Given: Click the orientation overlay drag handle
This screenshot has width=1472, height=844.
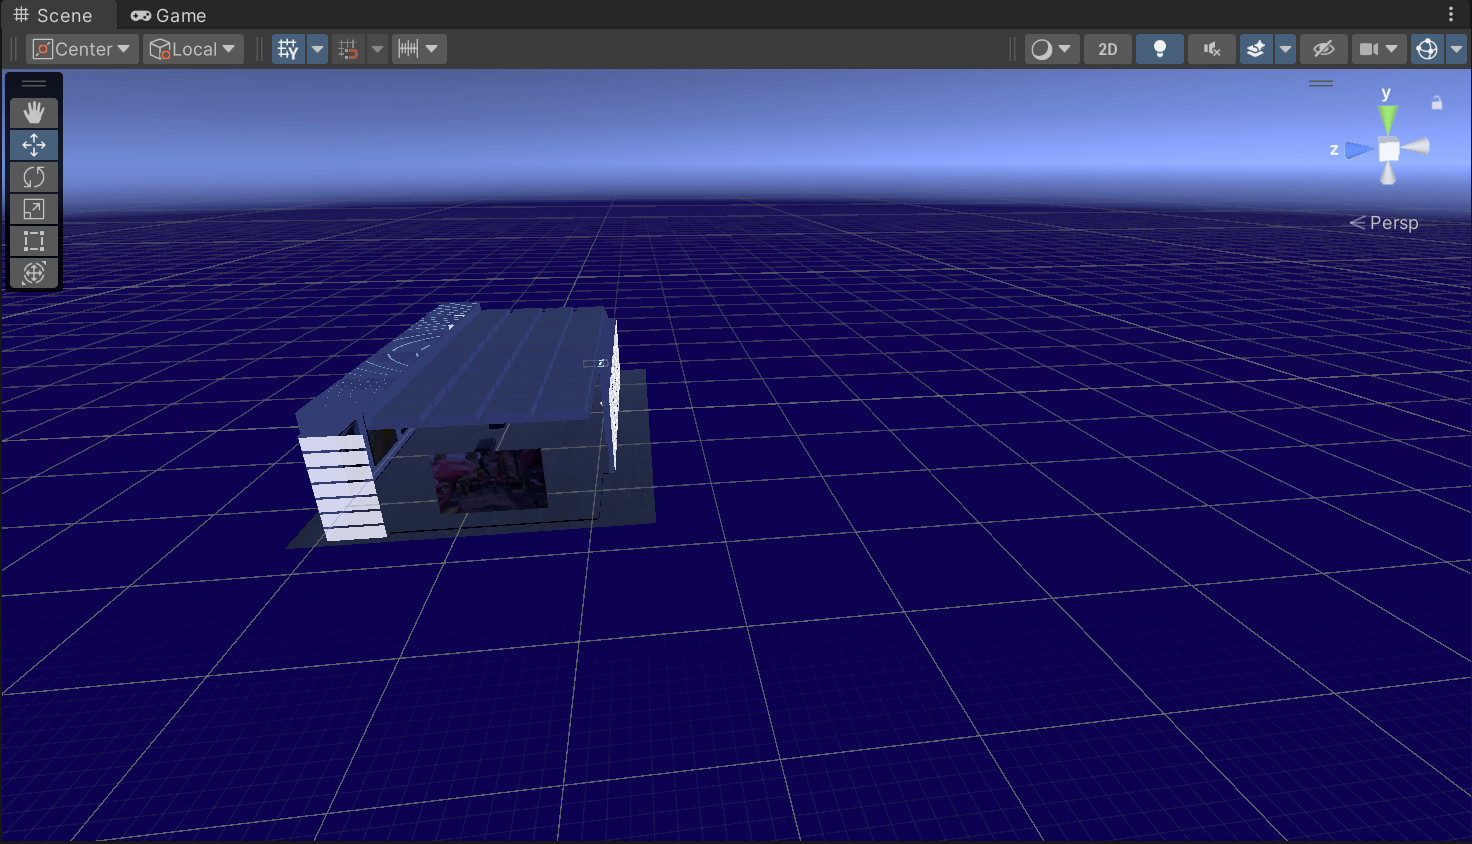Looking at the screenshot, I should (1321, 84).
